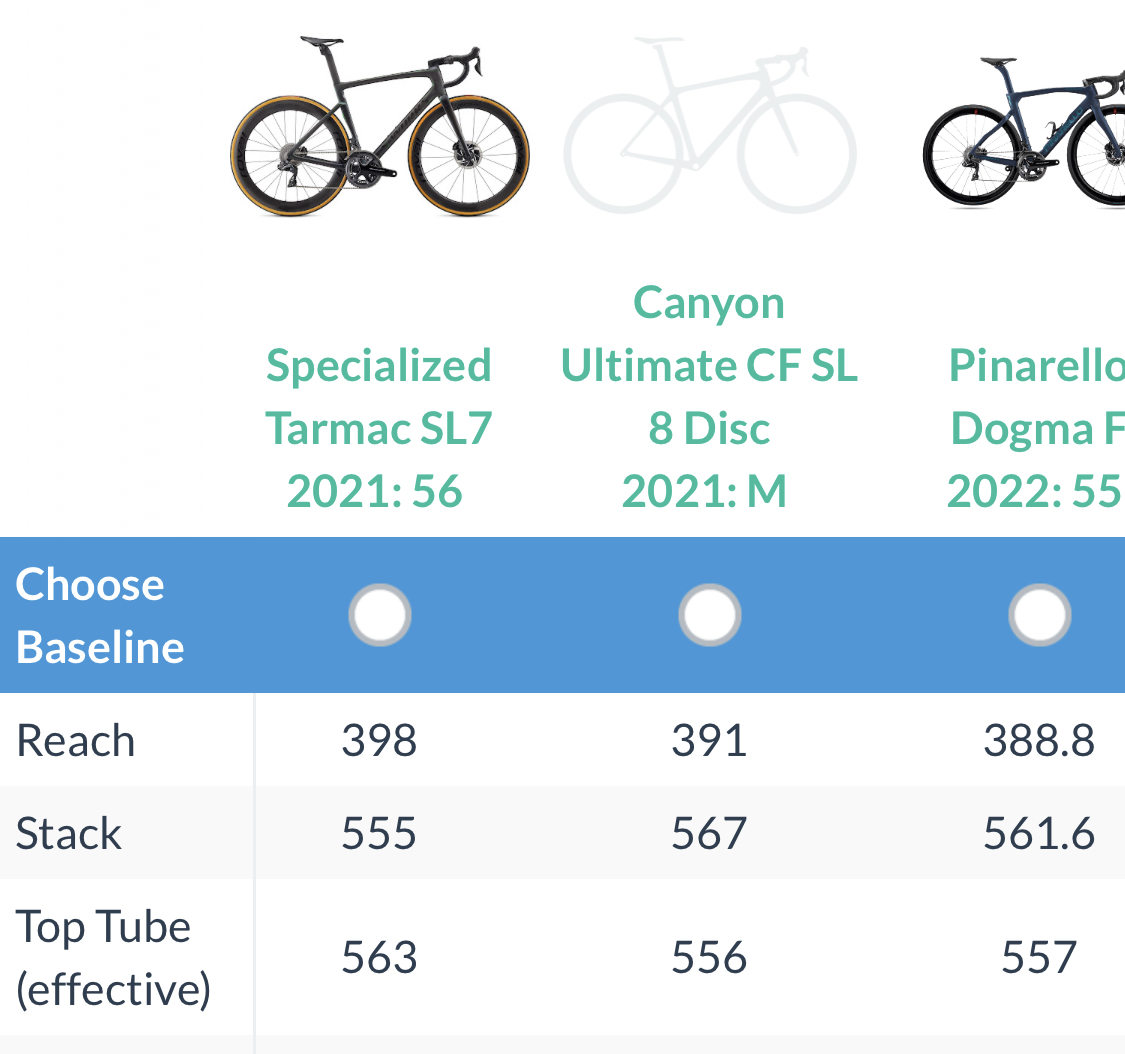The width and height of the screenshot is (1125, 1054).
Task: Select Specialized Tarmac SL7 as baseline
Action: pos(380,615)
